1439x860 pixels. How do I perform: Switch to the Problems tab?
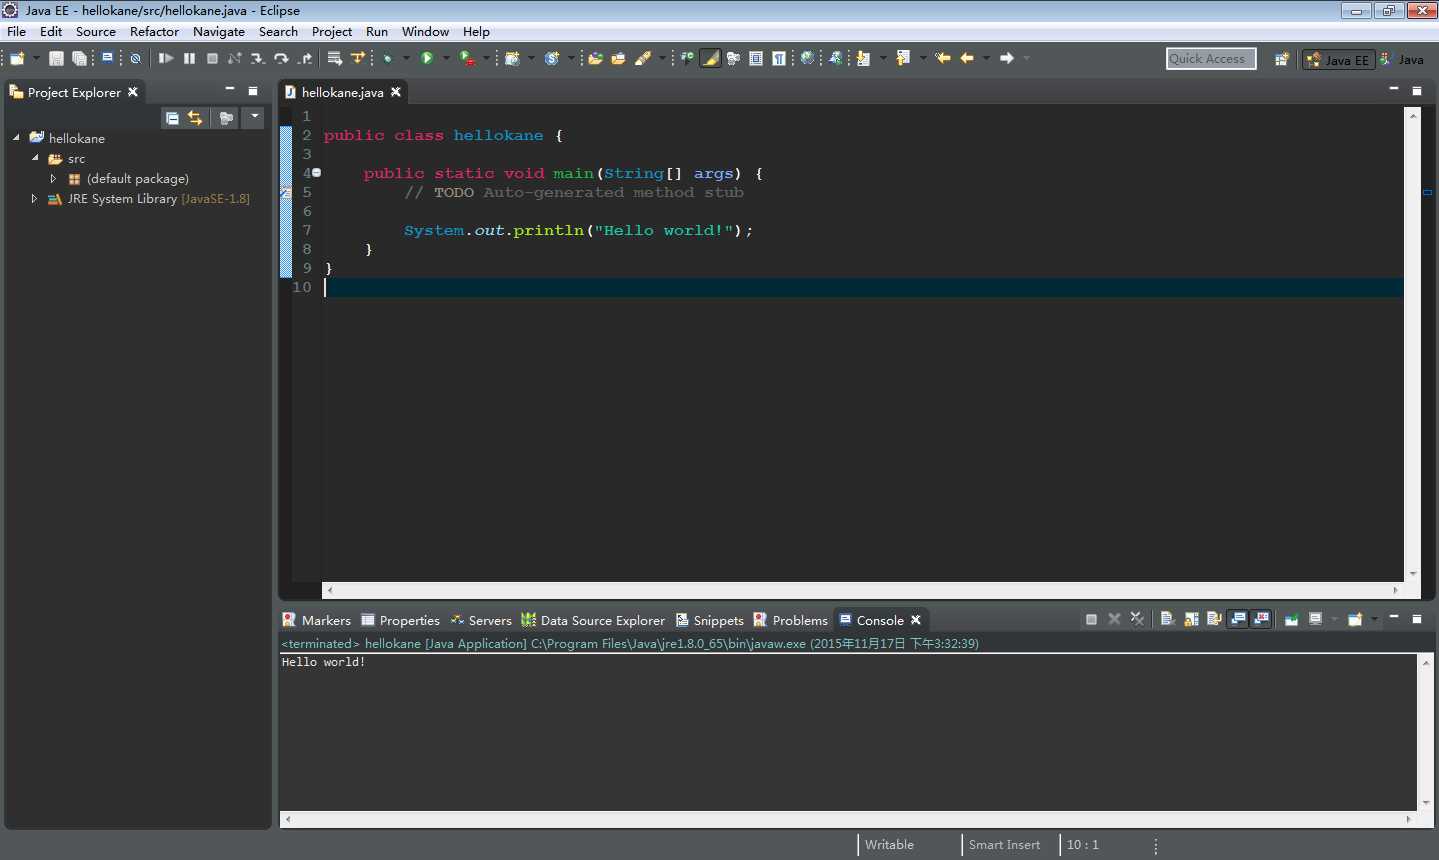(x=799, y=620)
